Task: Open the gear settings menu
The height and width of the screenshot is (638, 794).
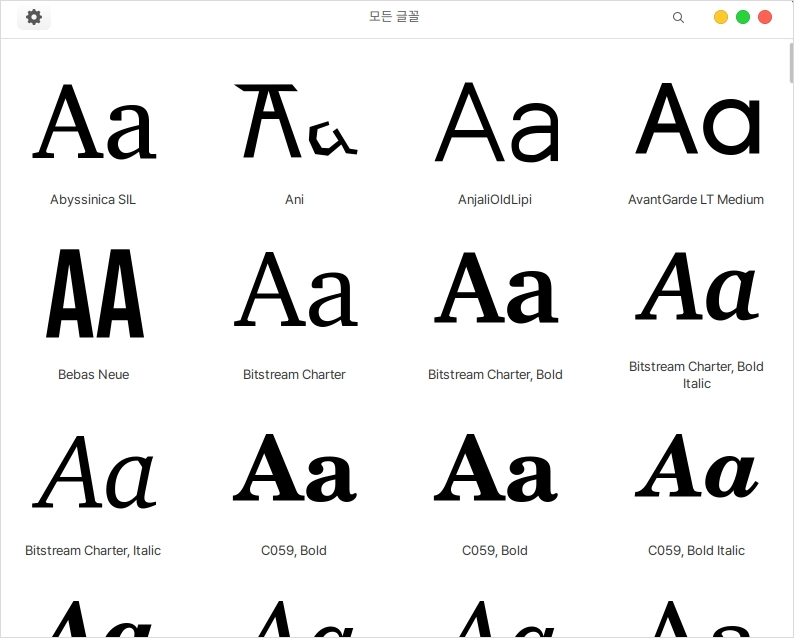Action: (34, 17)
